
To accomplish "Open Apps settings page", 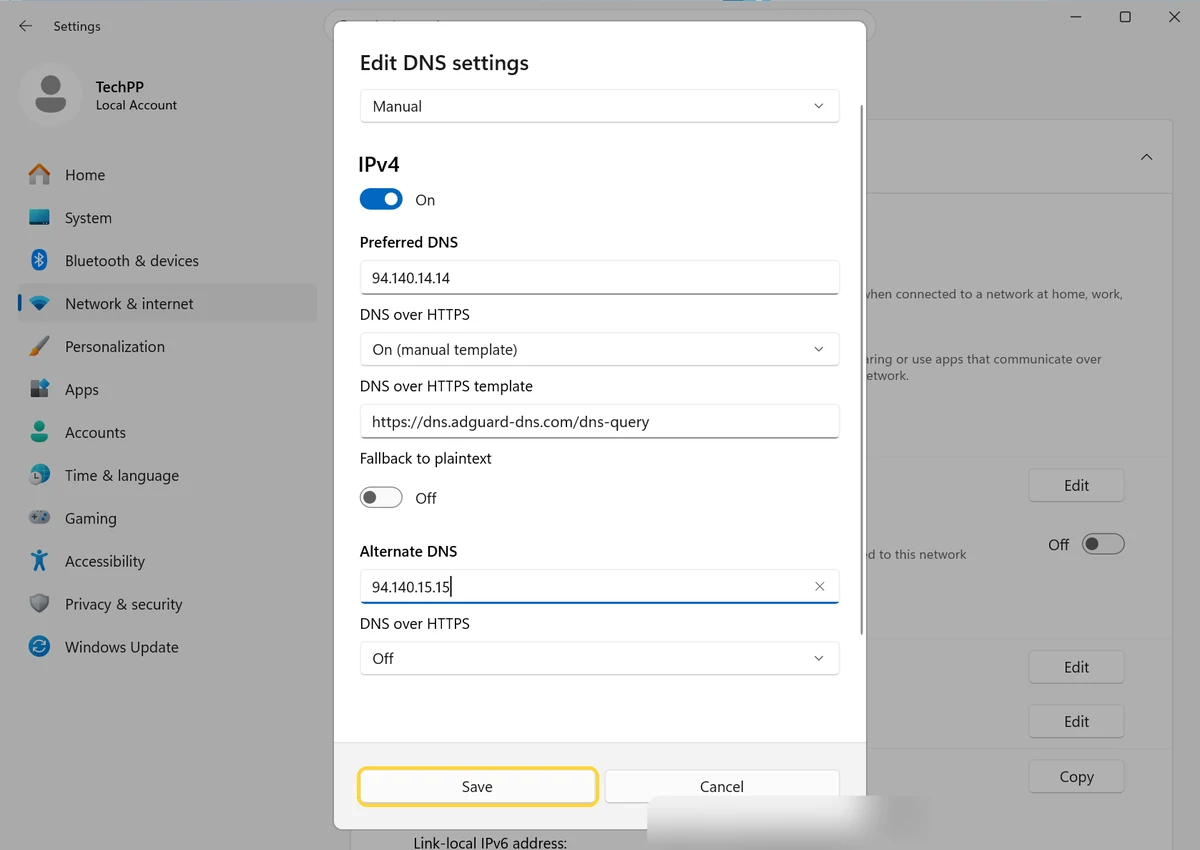I will [x=168, y=390].
